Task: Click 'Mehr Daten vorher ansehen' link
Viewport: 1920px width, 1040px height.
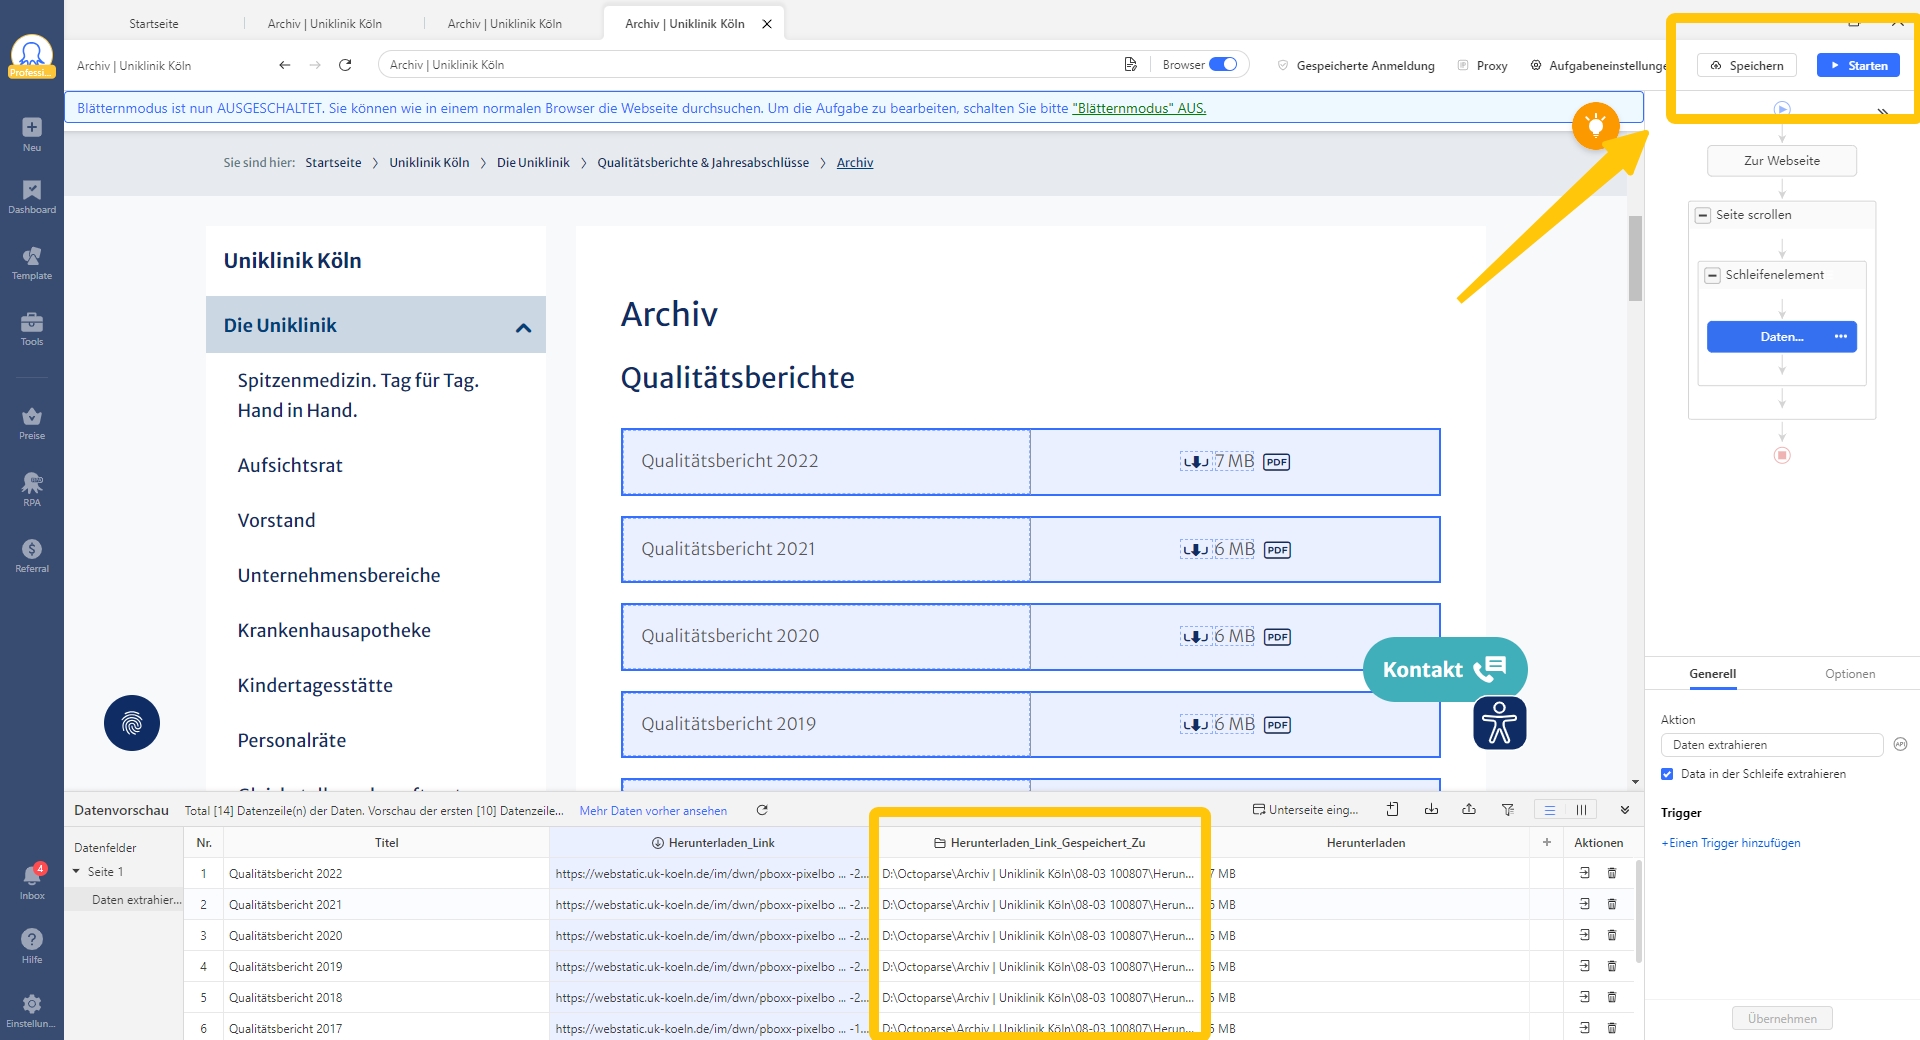Action: pos(653,811)
